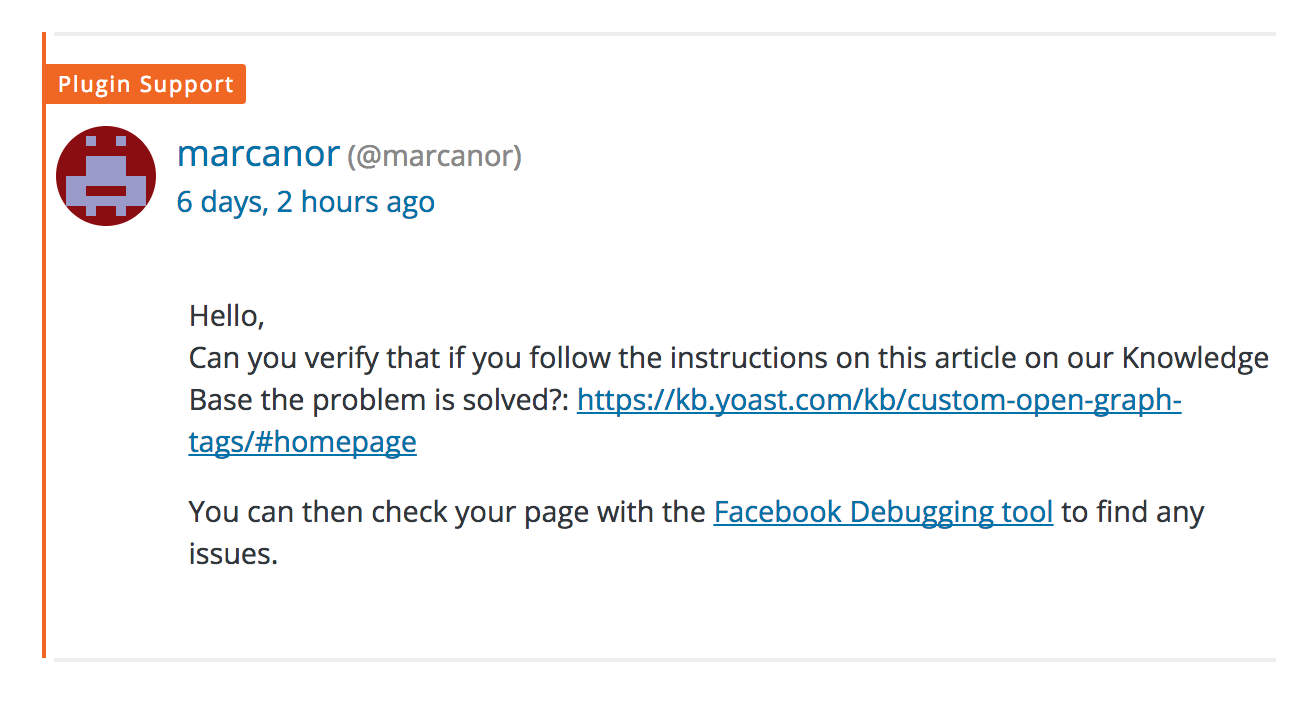This screenshot has height=702, width=1316.
Task: Click the 'tags/#homepage' link portion
Action: tap(302, 443)
